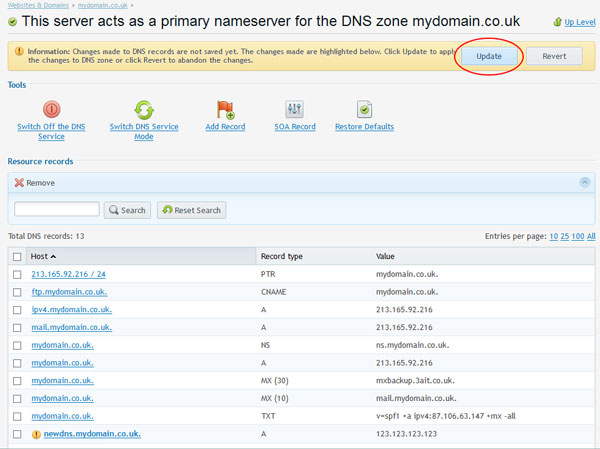Tick checkbox for newdns.mydomain.co.uk record

17,434
